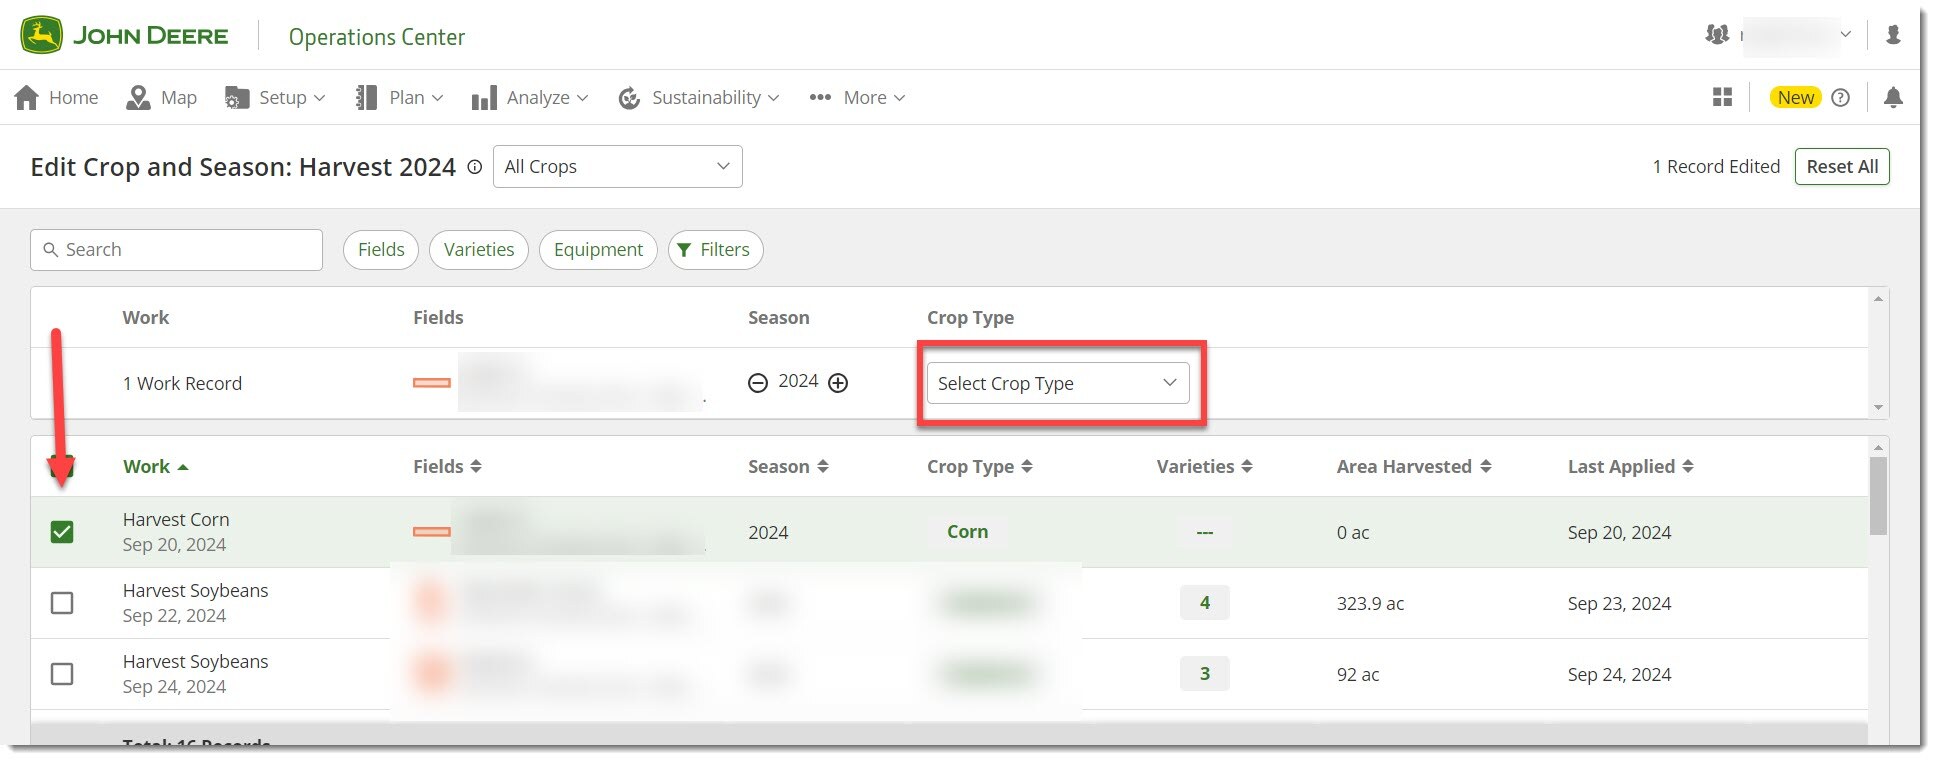Check the Harvest Soybeans Sep 22 checkbox

[62, 603]
